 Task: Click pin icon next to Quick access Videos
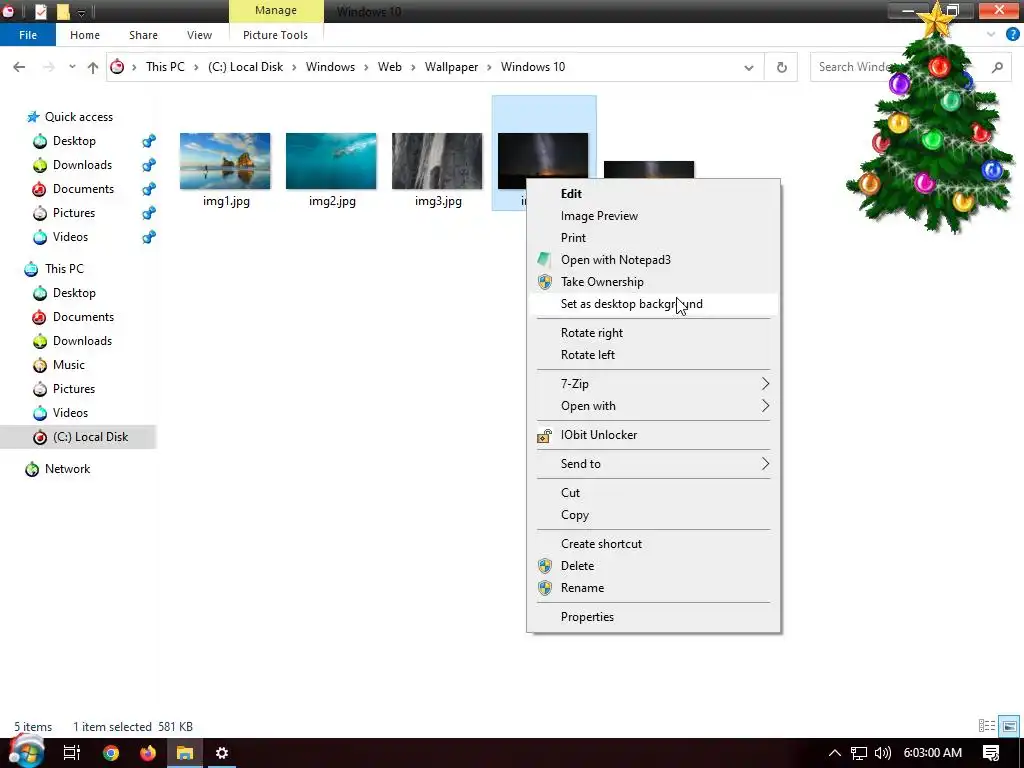[x=149, y=237]
